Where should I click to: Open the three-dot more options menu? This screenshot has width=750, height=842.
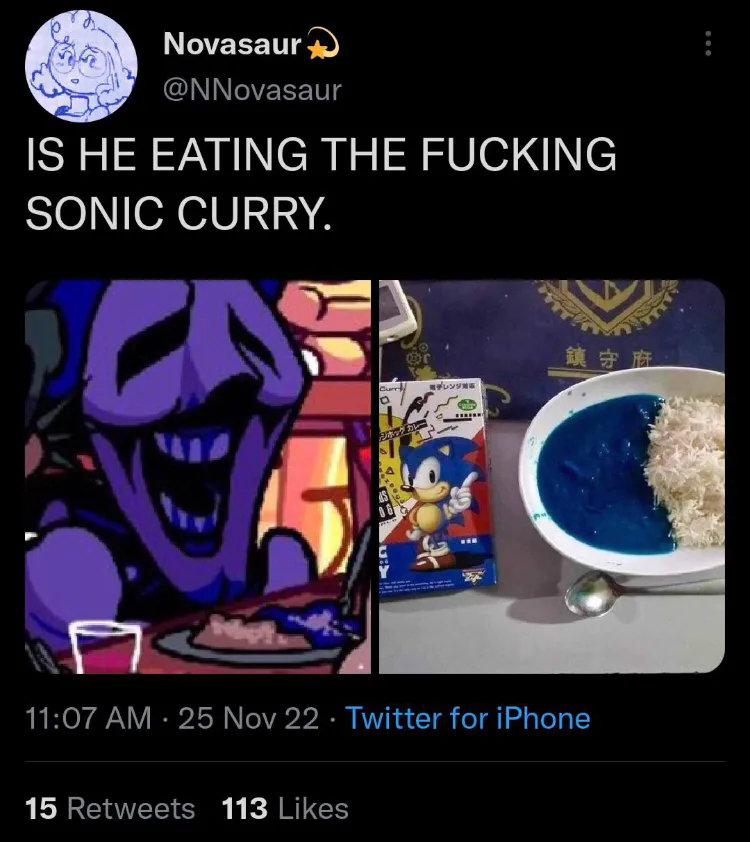click(708, 44)
